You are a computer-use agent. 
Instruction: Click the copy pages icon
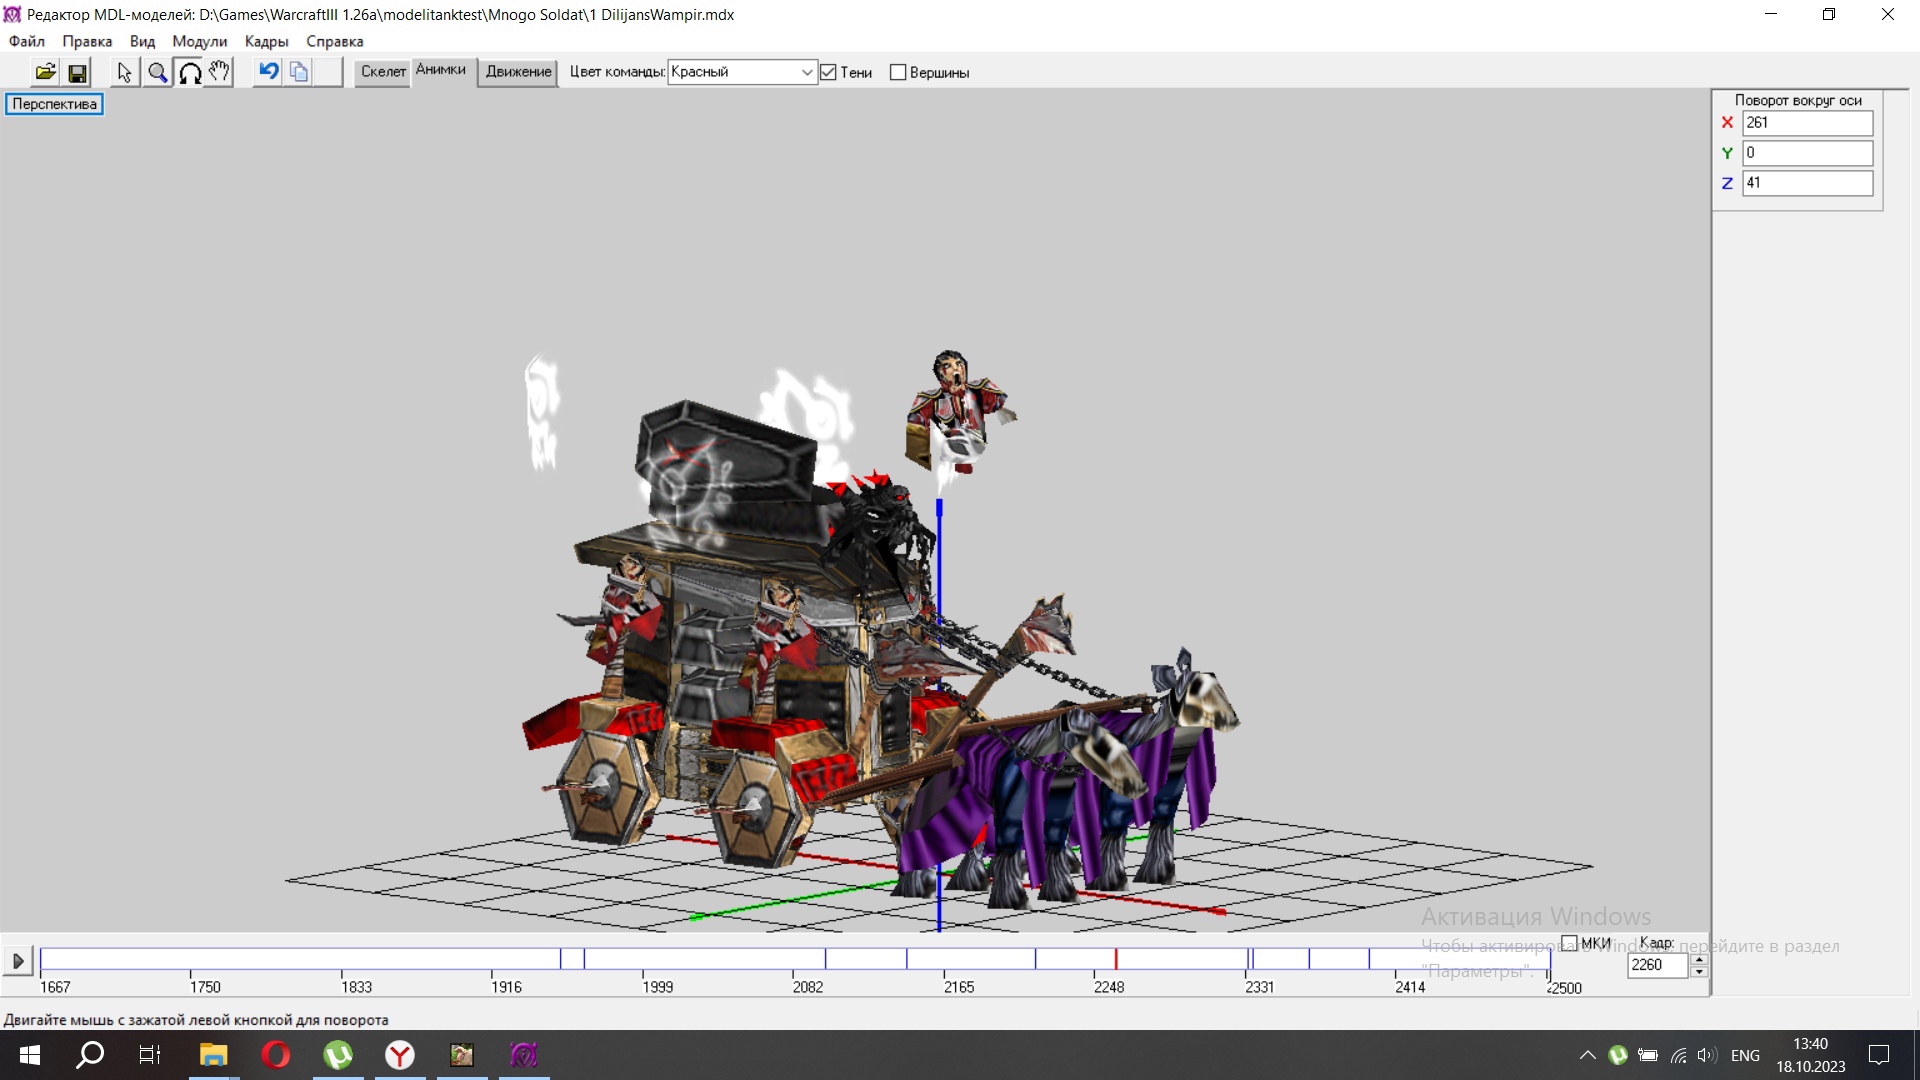point(298,72)
